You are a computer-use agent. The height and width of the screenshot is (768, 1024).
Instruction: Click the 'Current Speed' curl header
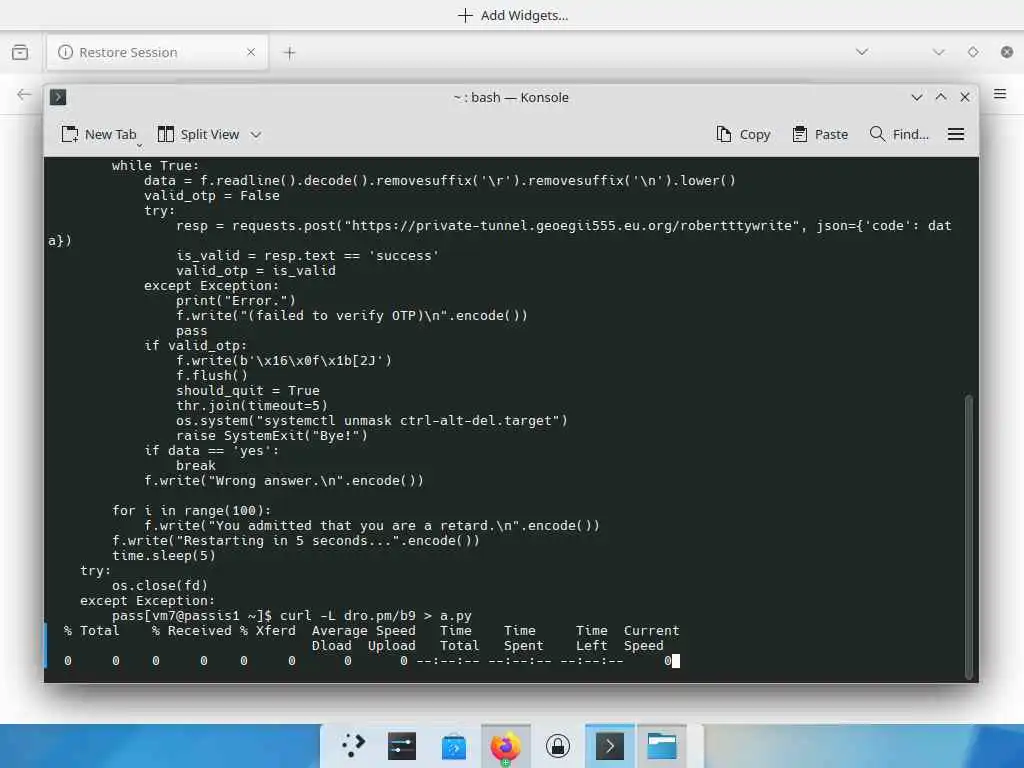tap(651, 638)
